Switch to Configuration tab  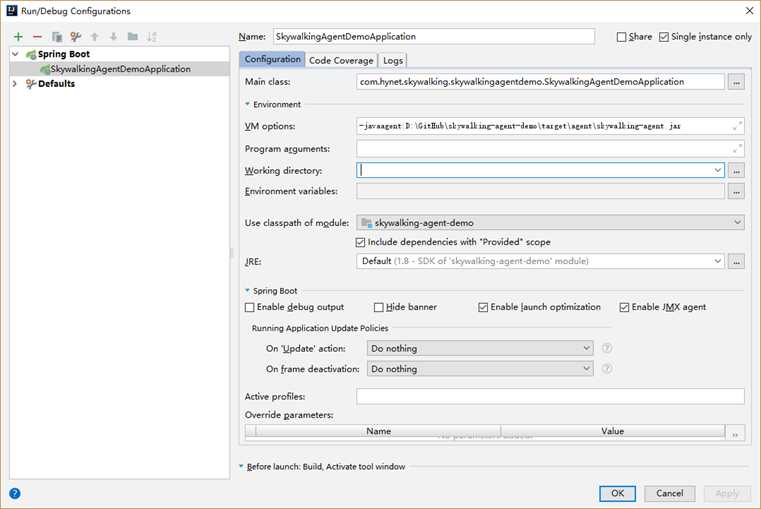pos(272,59)
